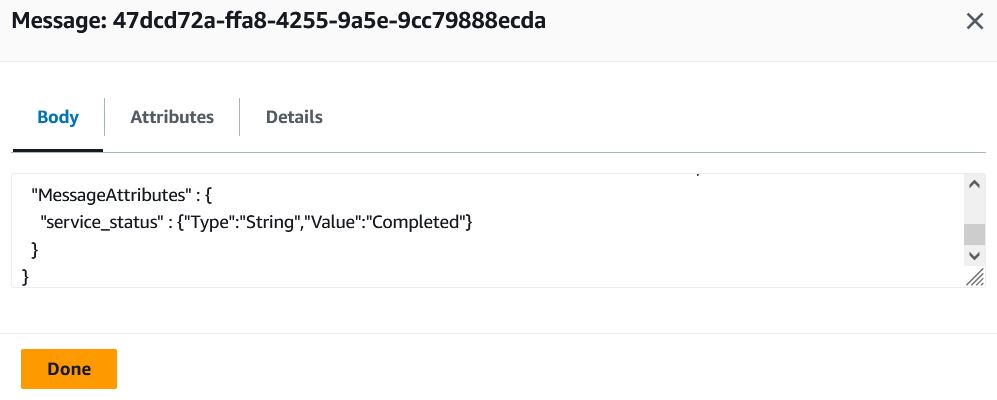Click the orange Done button

(x=69, y=369)
